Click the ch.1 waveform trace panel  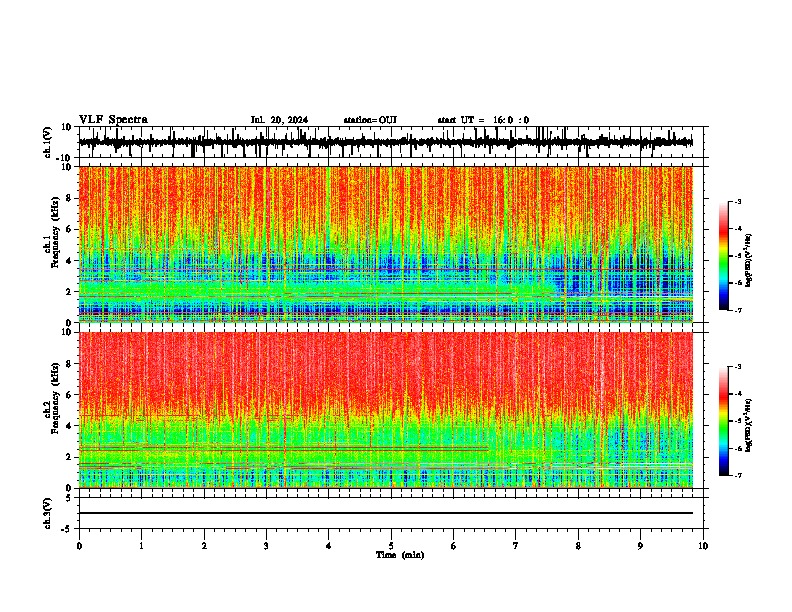pyautogui.click(x=391, y=142)
